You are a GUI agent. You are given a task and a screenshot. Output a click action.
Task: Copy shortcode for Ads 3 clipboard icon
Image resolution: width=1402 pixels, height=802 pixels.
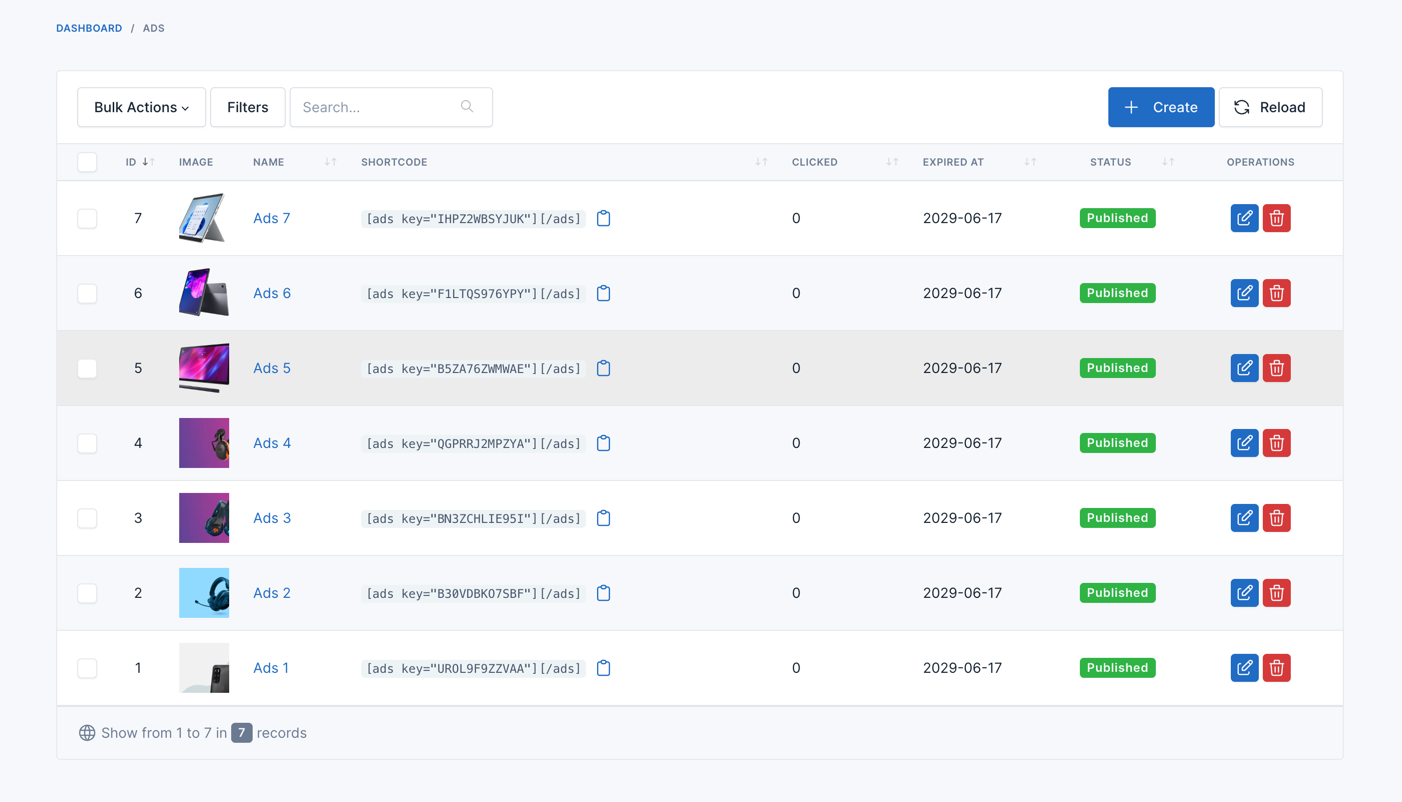603,518
